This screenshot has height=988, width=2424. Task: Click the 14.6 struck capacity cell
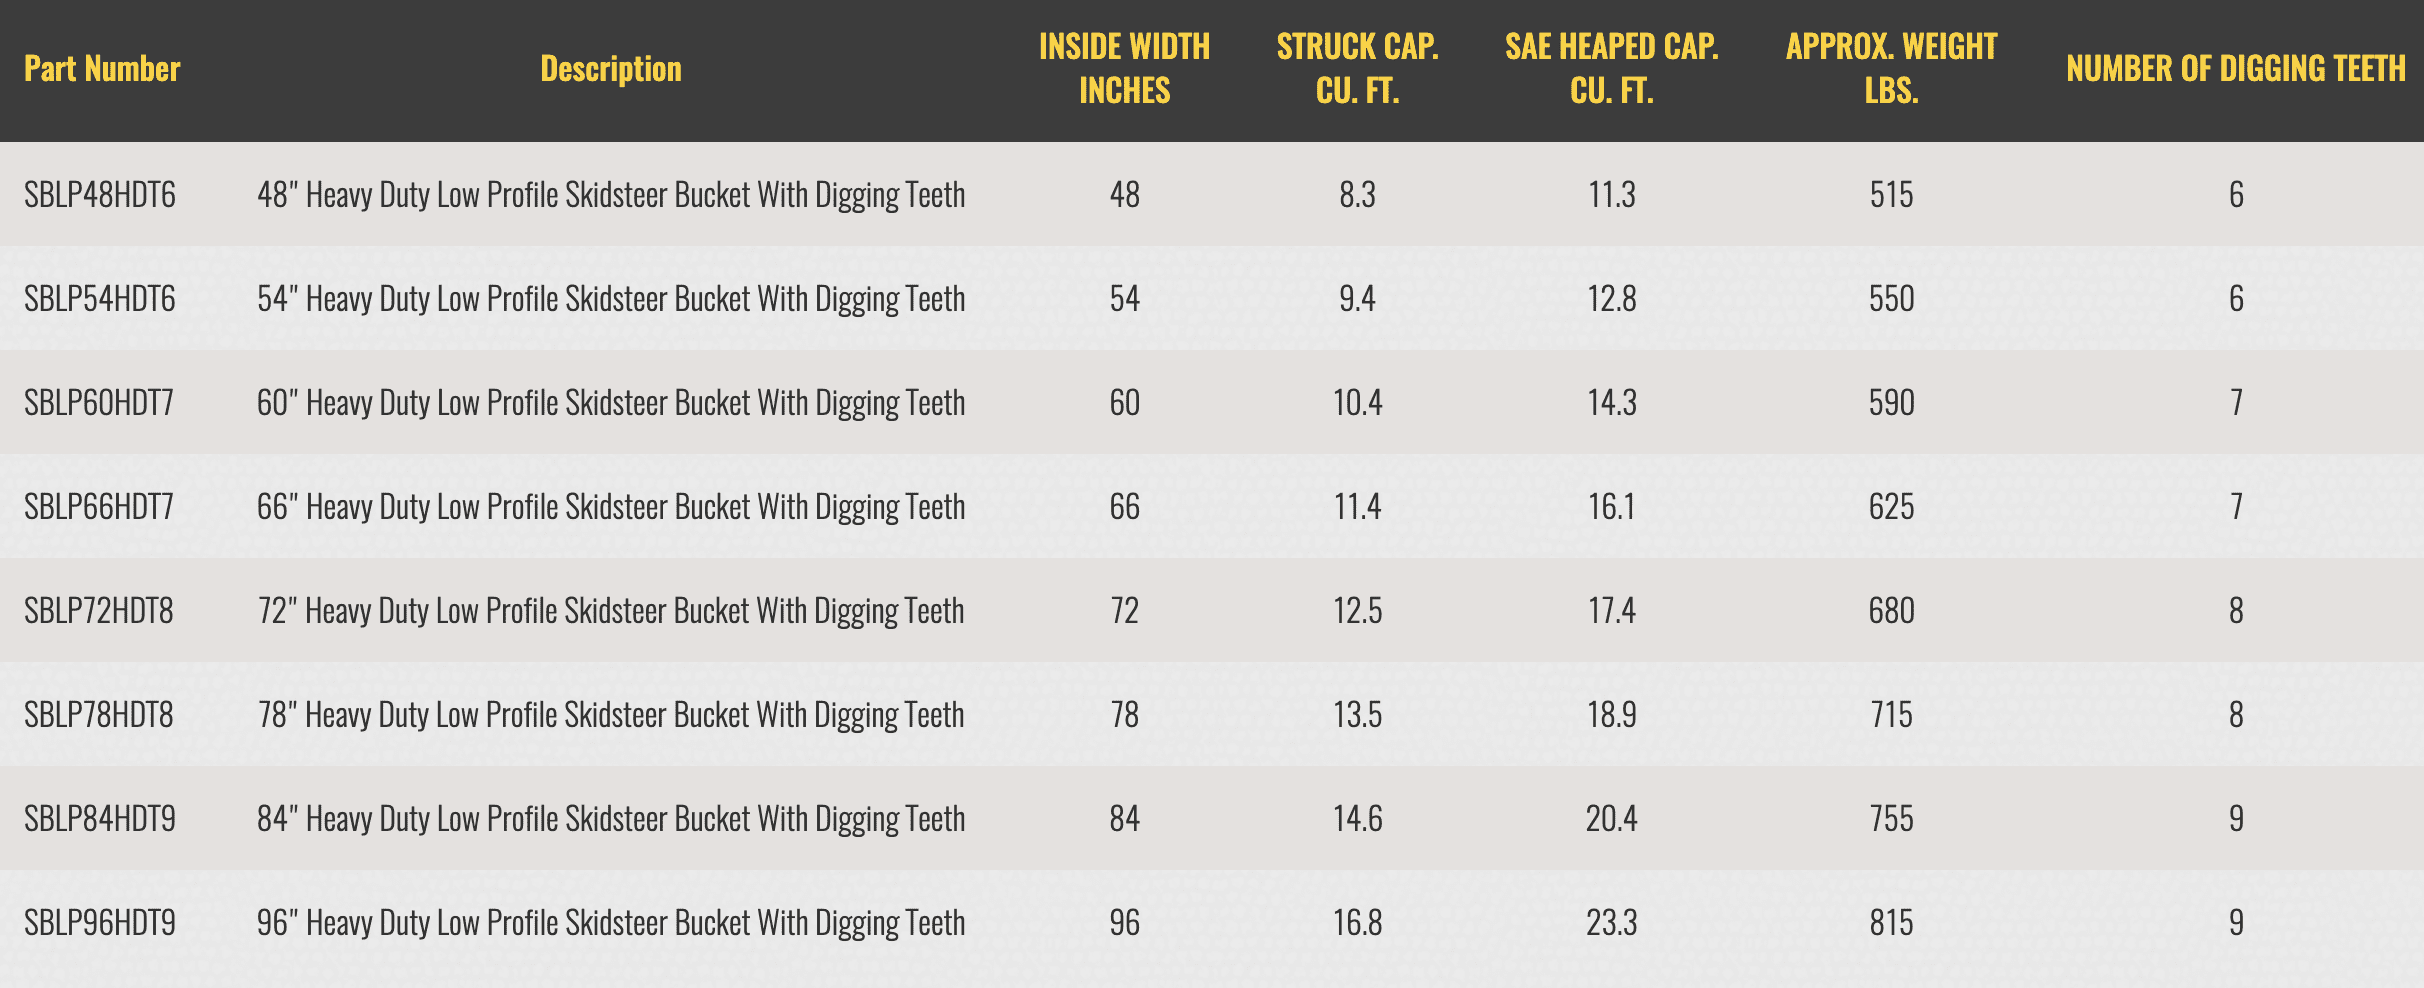pyautogui.click(x=1357, y=818)
